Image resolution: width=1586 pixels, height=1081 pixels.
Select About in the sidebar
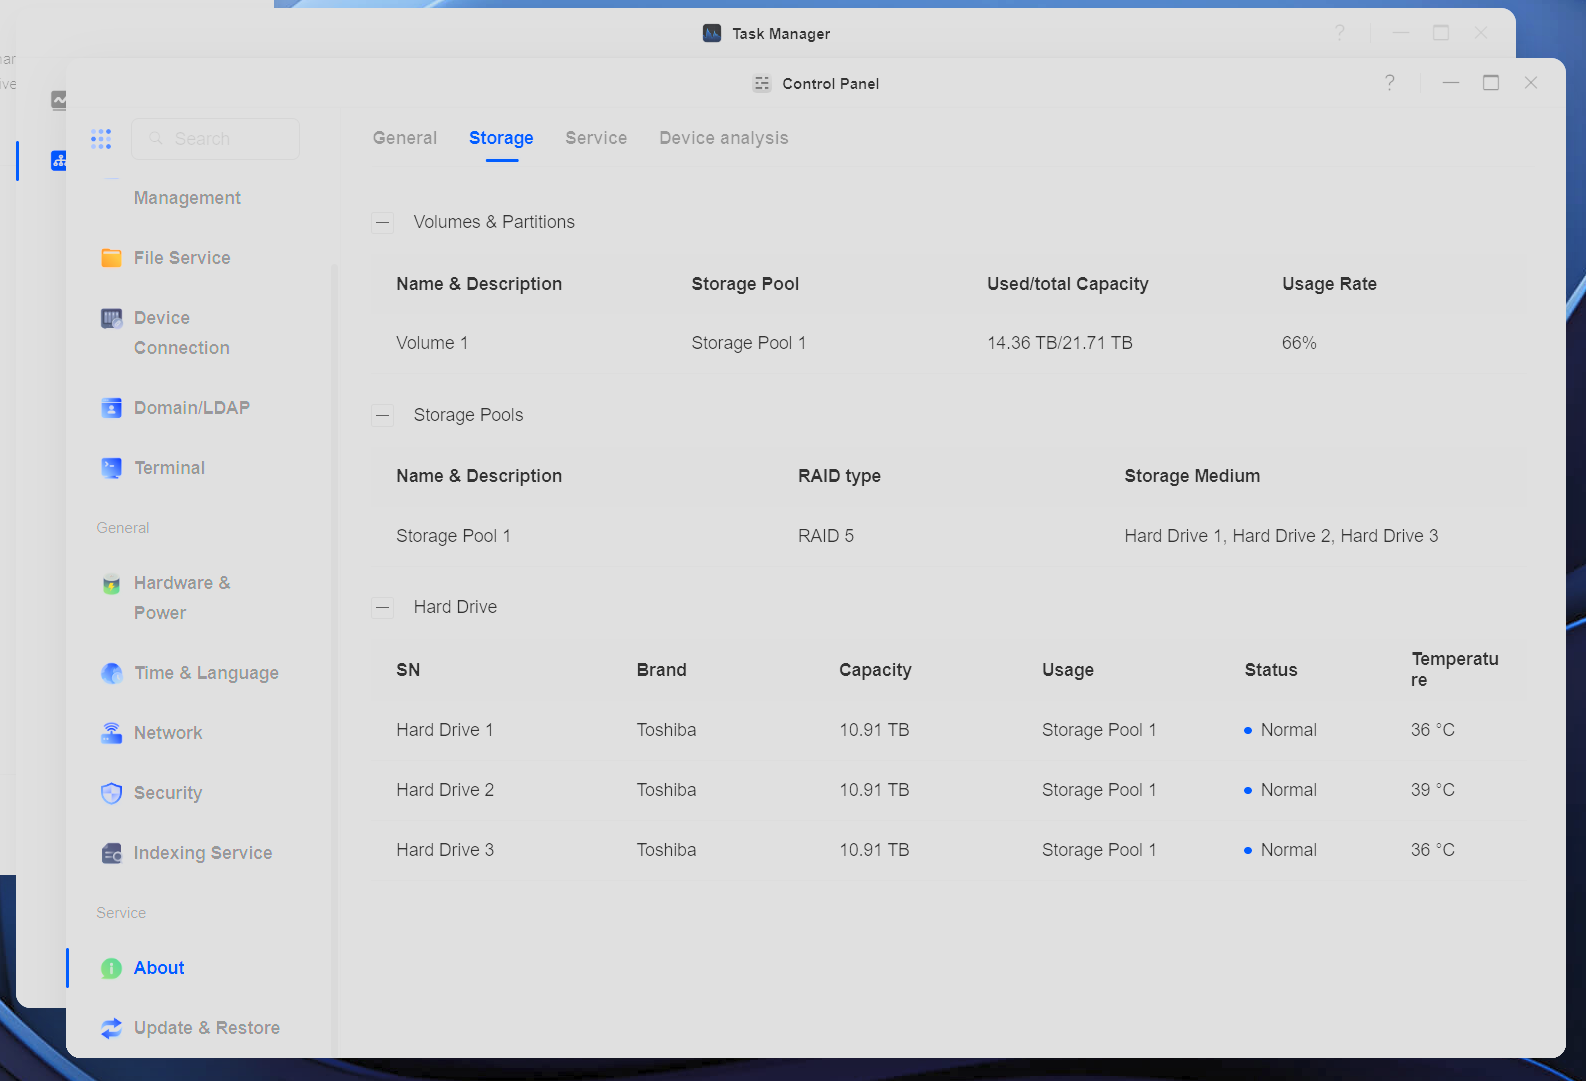[x=159, y=968]
